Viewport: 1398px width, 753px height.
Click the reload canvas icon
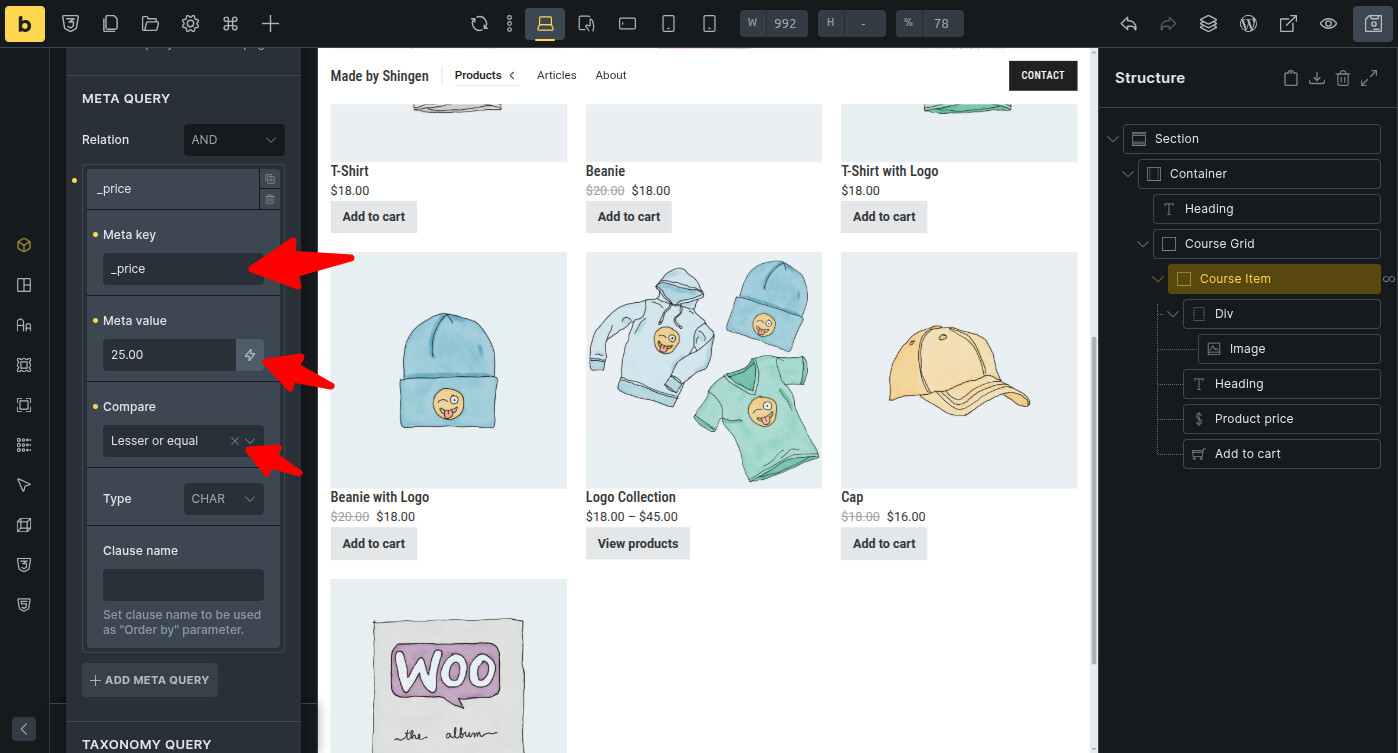480,23
